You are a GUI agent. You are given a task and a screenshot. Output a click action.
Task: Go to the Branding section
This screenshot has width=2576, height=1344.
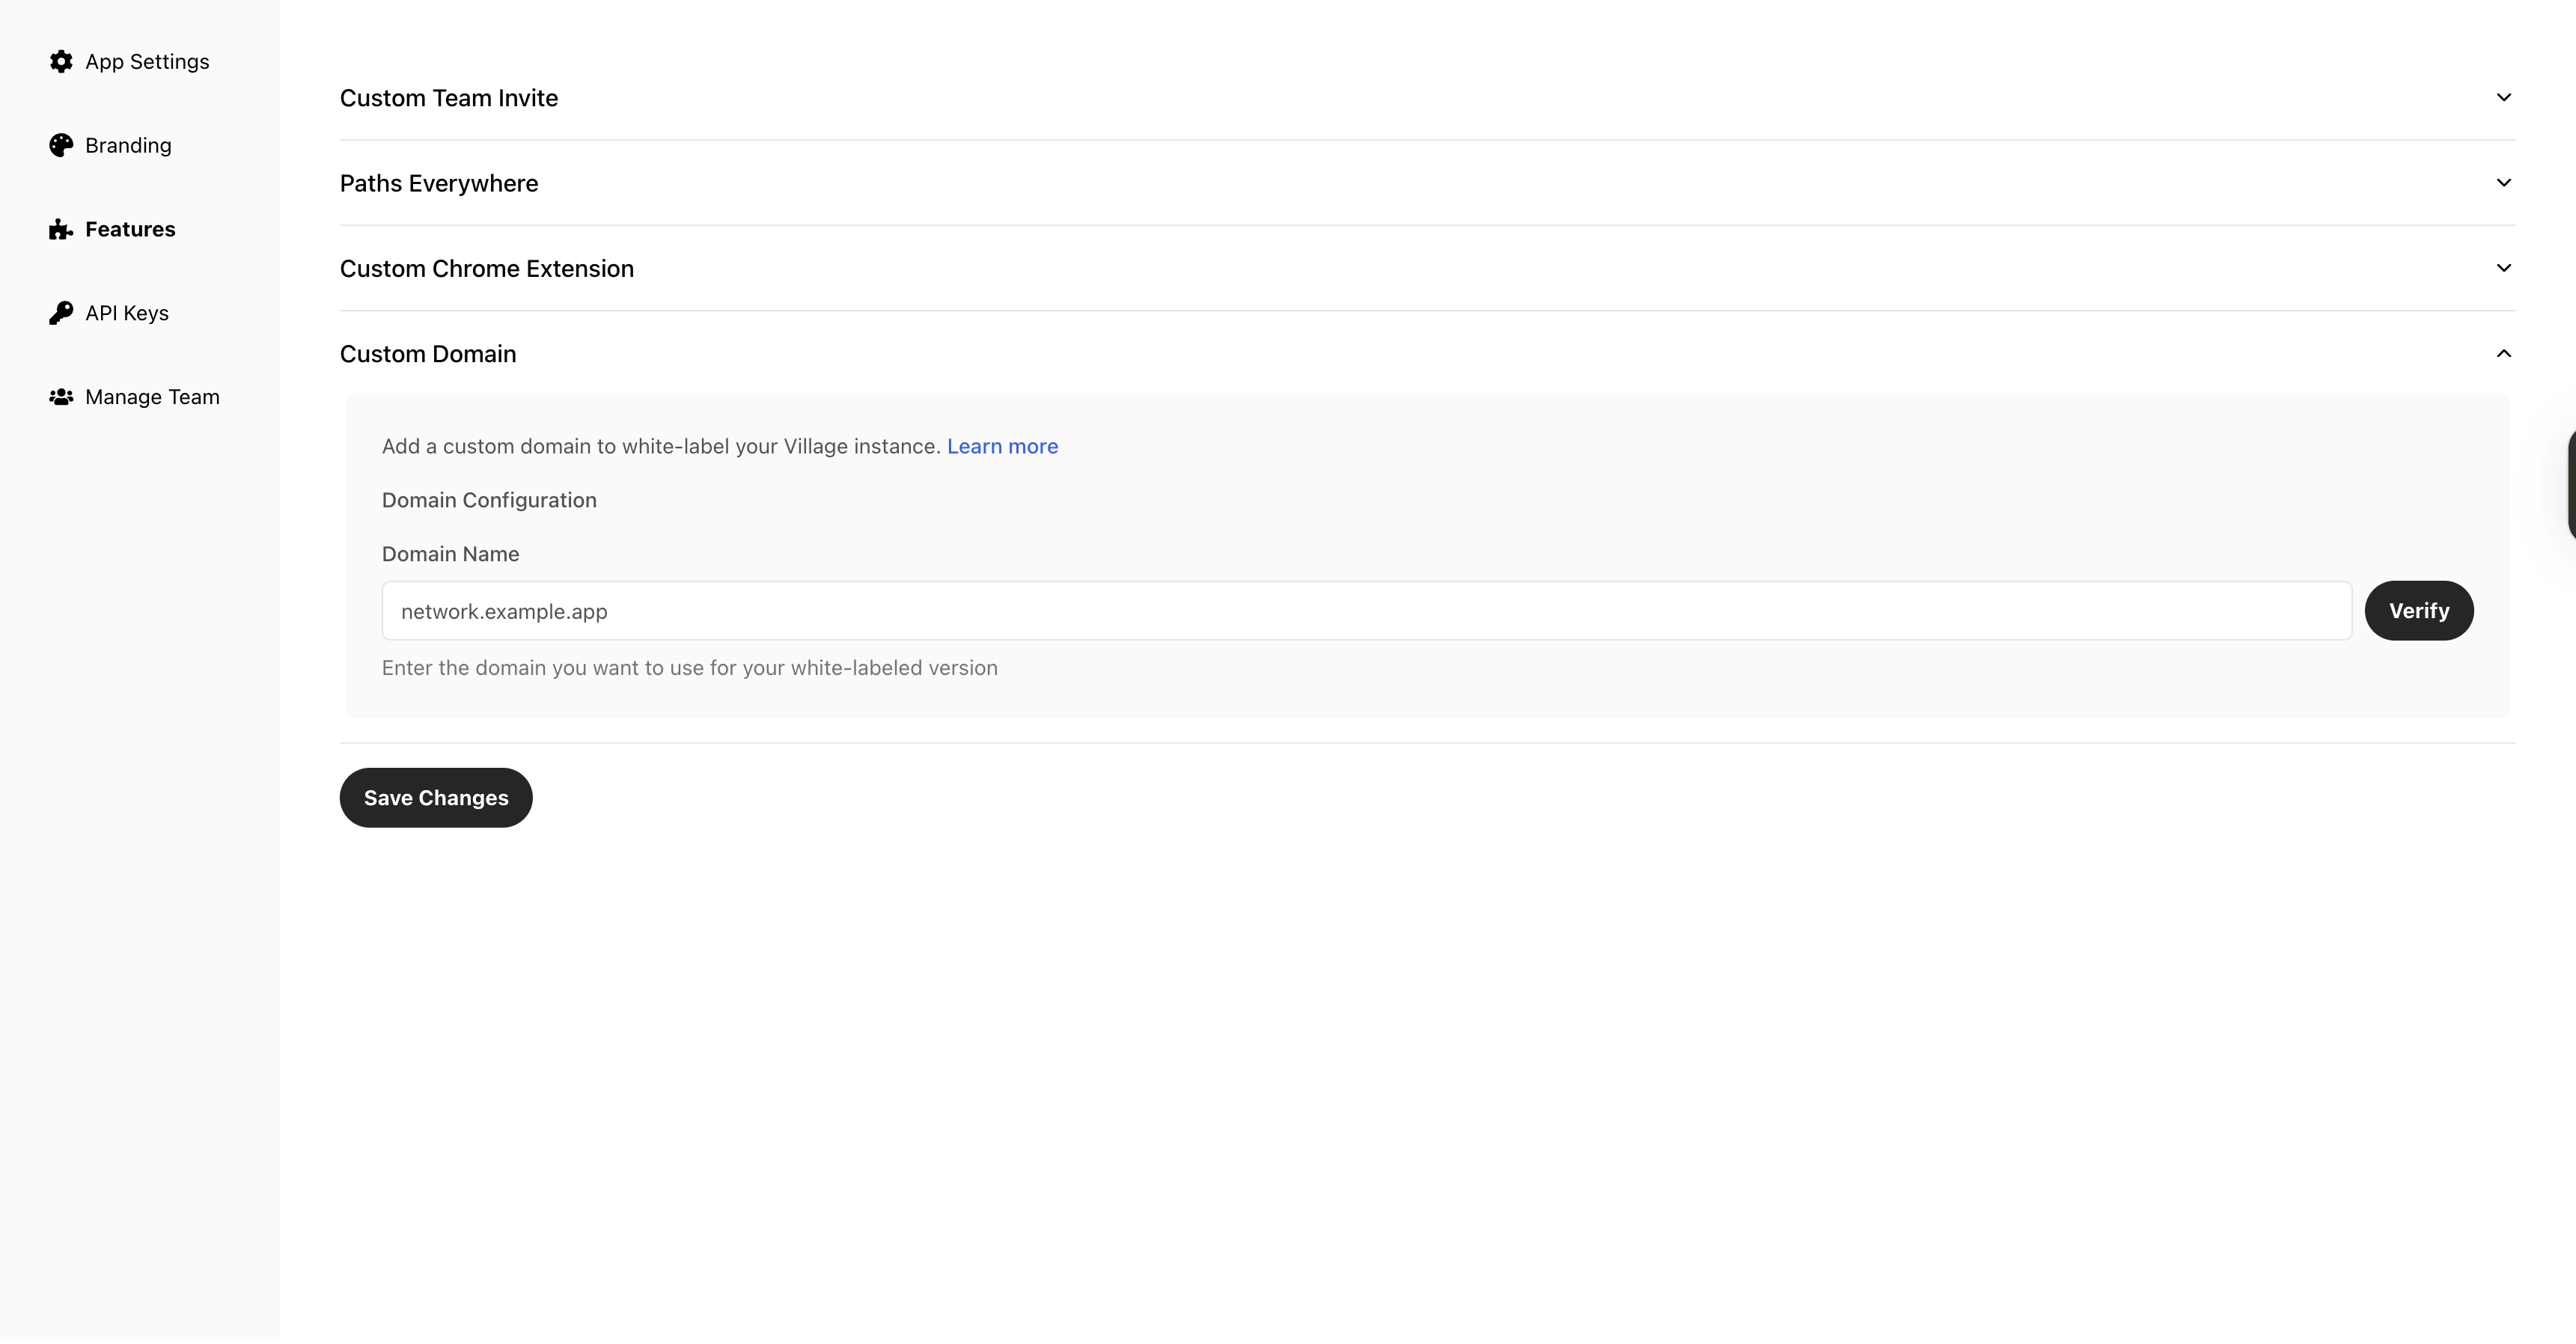click(x=128, y=146)
